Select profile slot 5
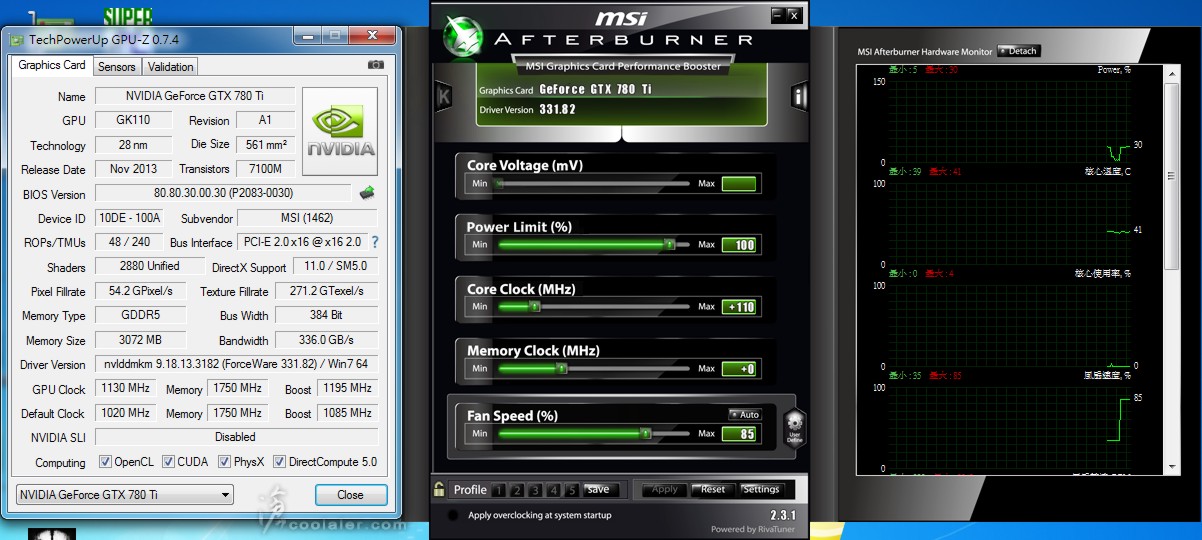Viewport: 1202px width, 540px height. point(572,490)
